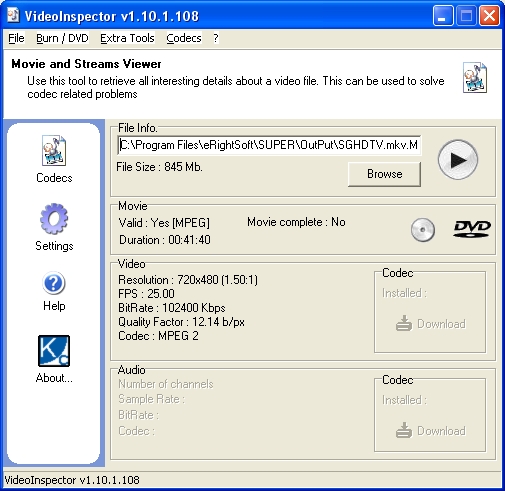Open the Settings gear icon

pyautogui.click(x=54, y=219)
